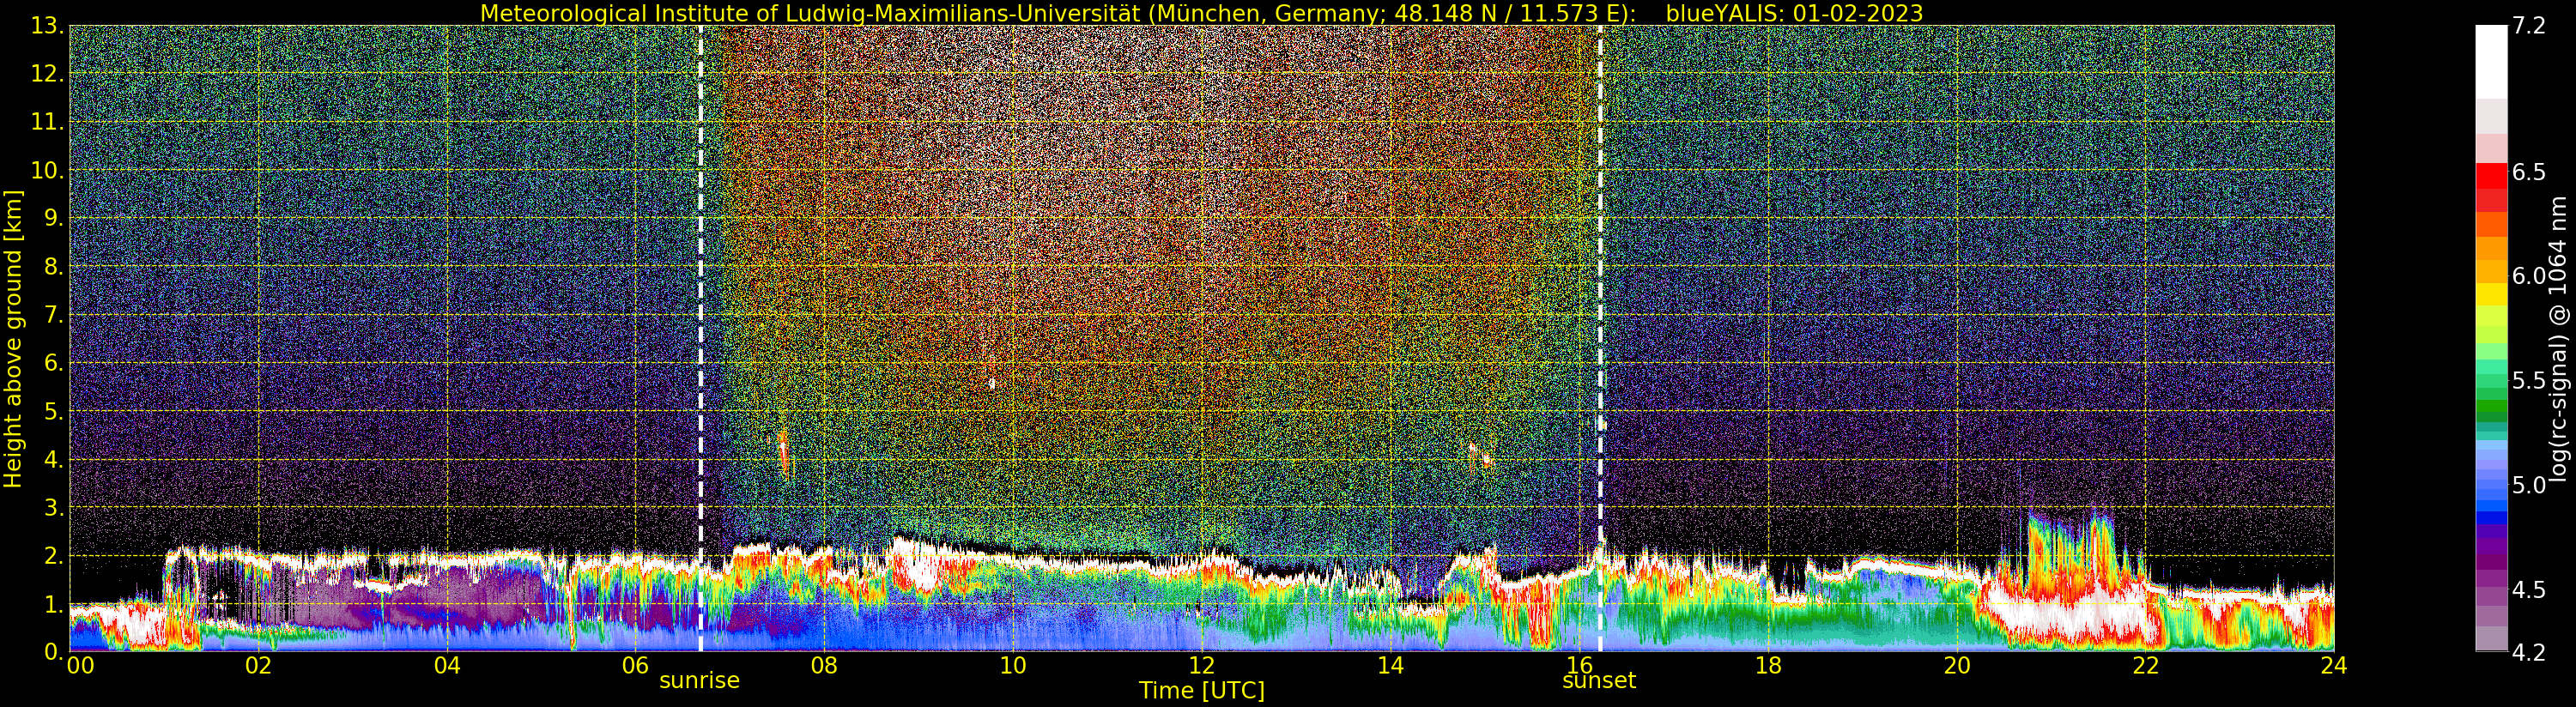Click the '24' time axis tick label
The height and width of the screenshot is (707, 2576).
coord(2334,665)
